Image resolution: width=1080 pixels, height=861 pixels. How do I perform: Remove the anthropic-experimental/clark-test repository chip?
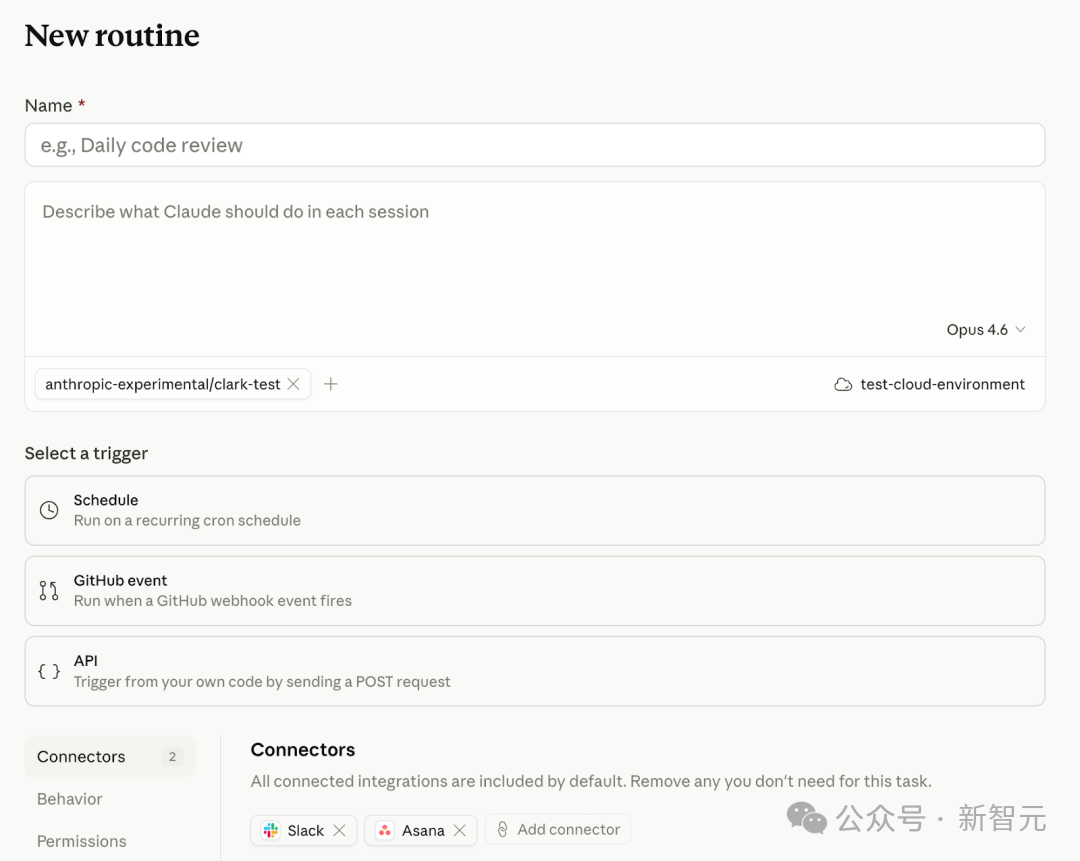293,384
